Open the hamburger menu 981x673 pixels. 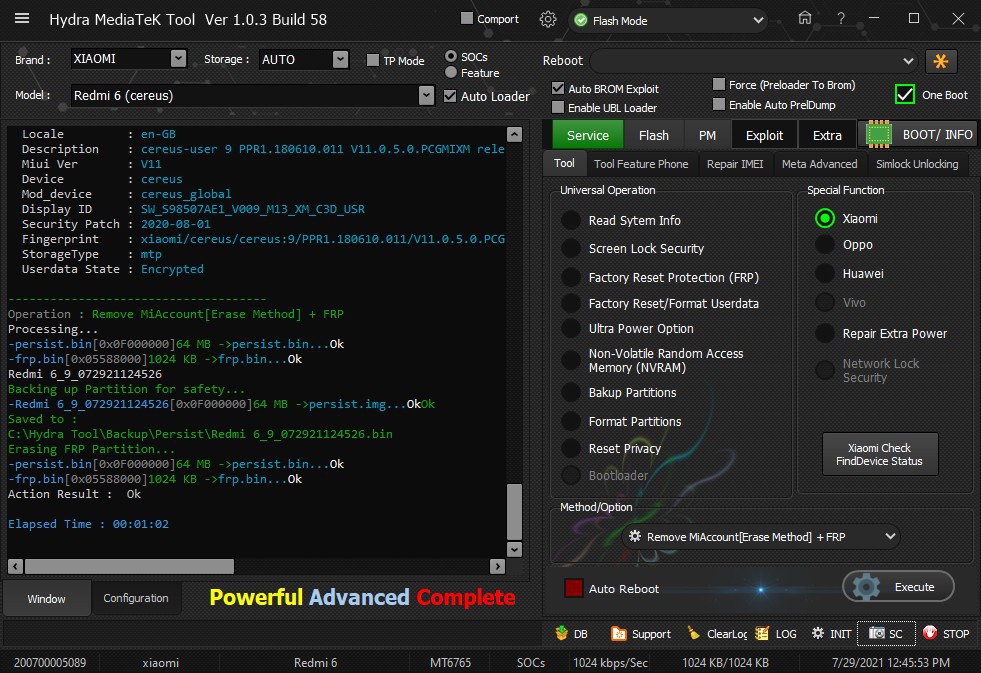pyautogui.click(x=22, y=19)
